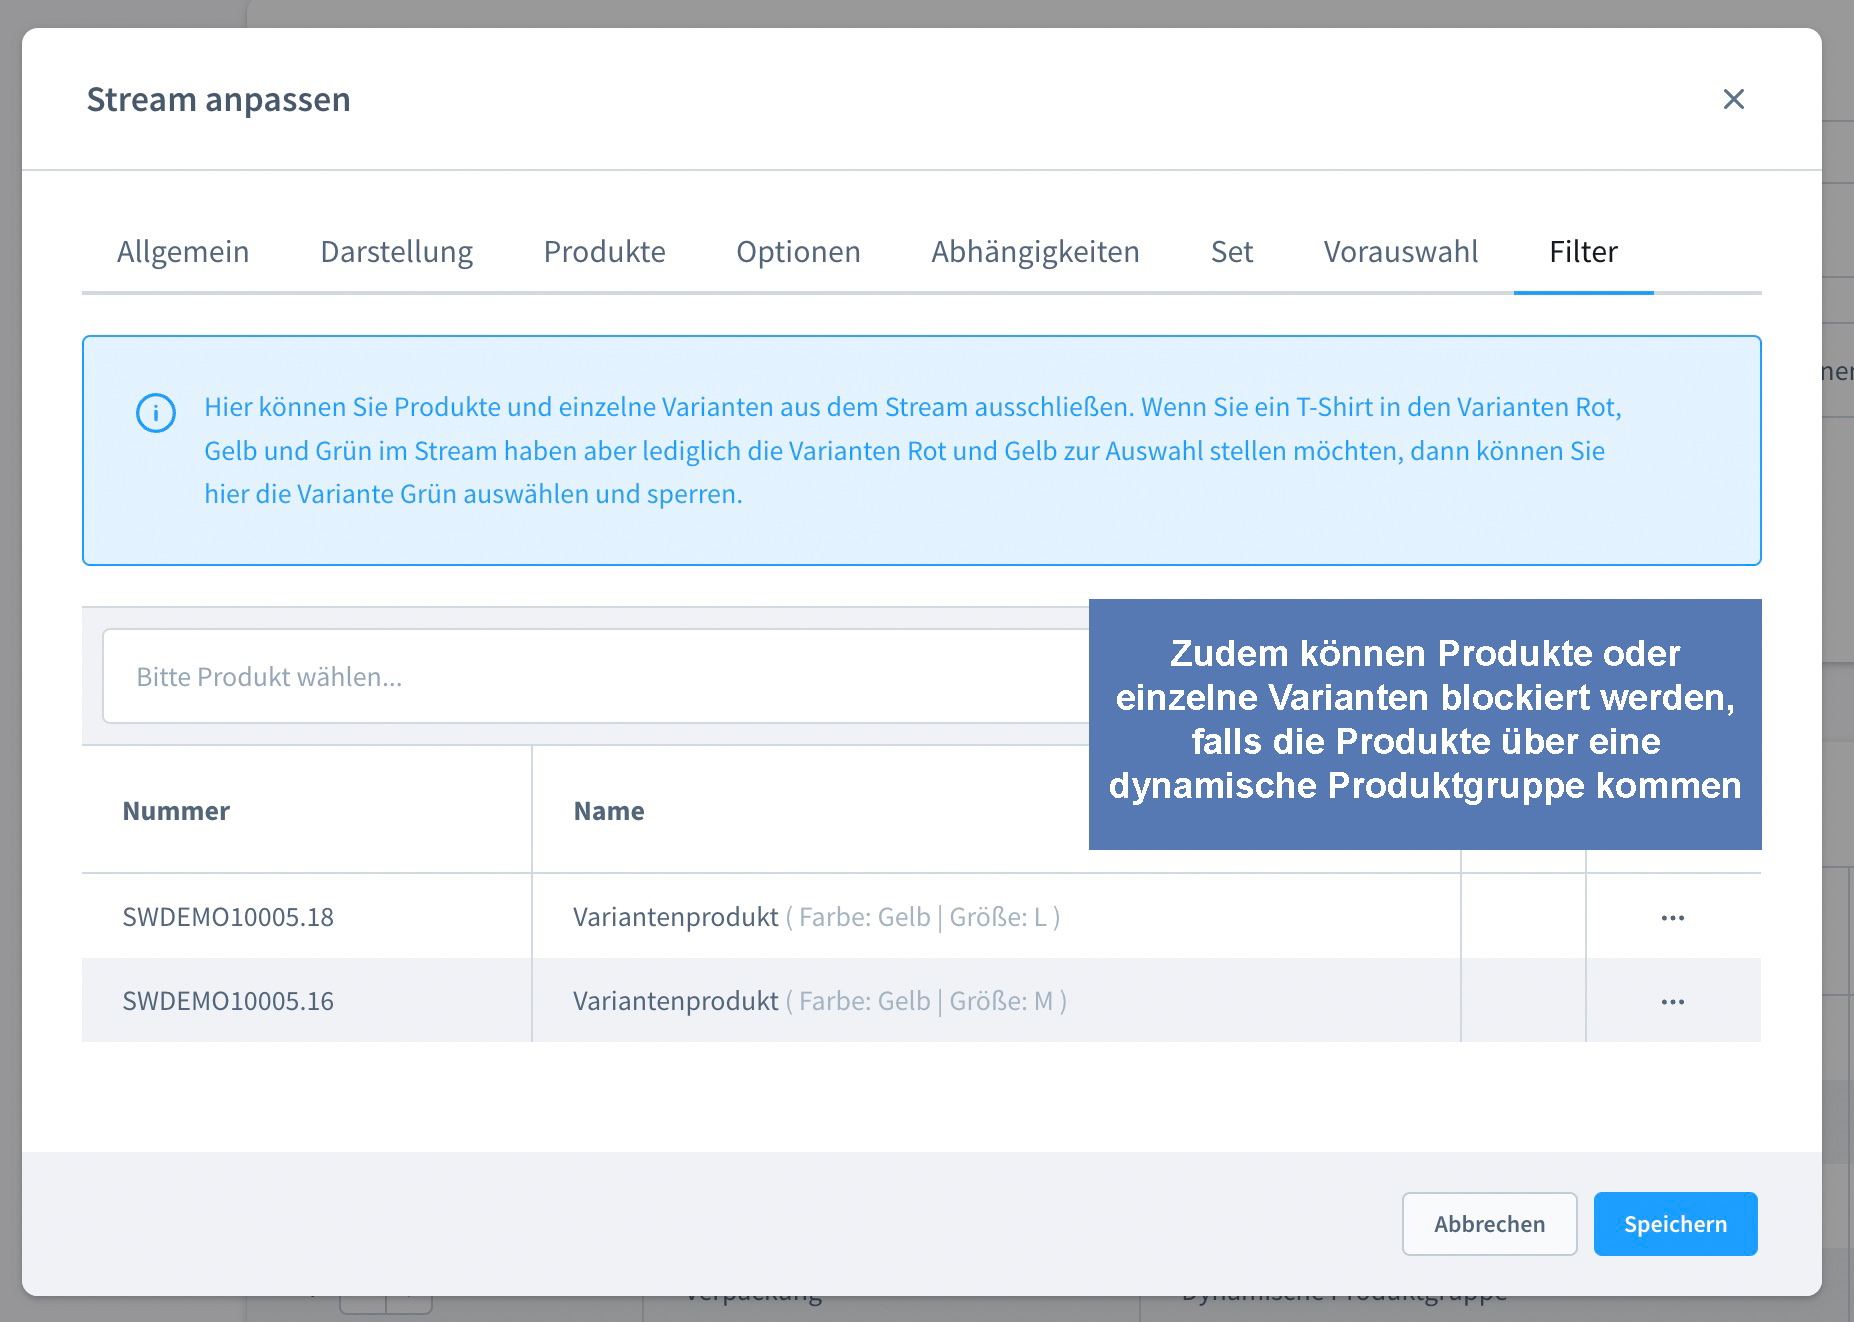
Task: Go to the Abhängigkeiten tab
Action: (x=1035, y=251)
